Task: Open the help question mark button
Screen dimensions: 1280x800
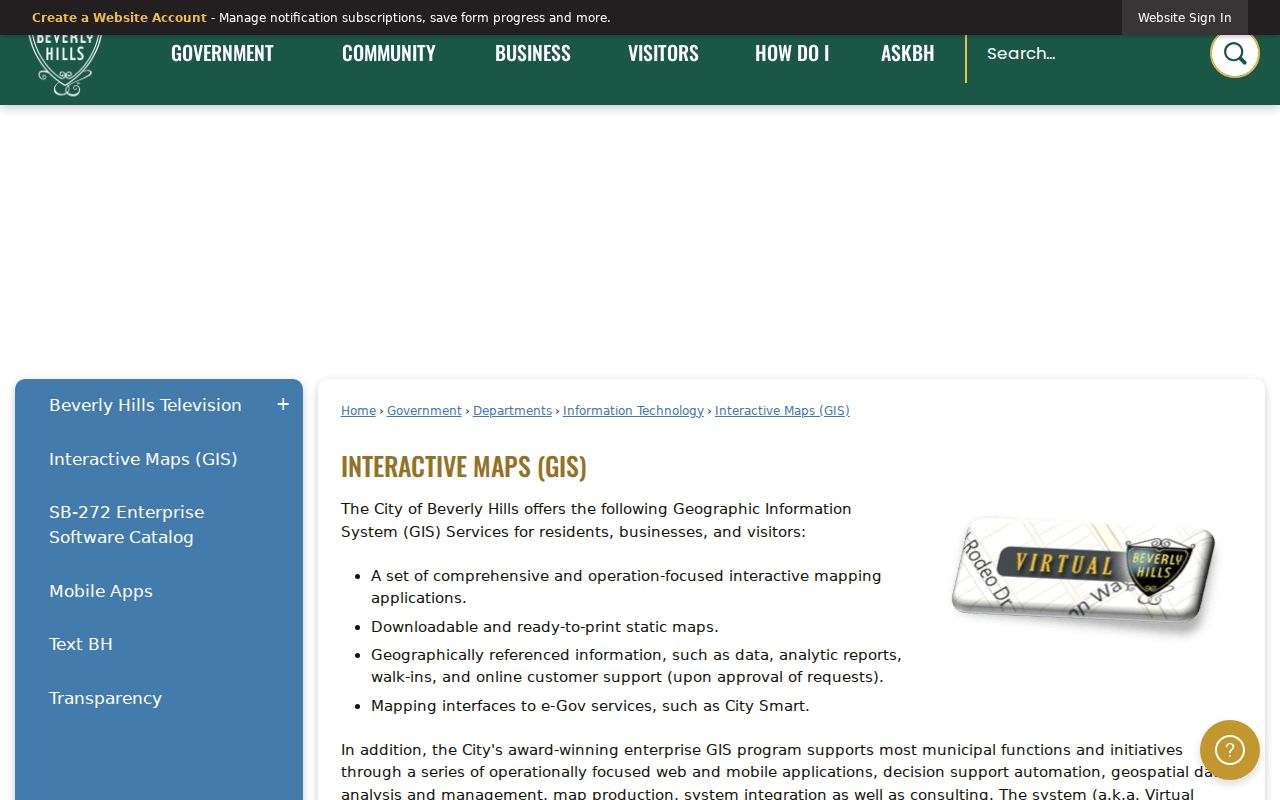Action: 1230,750
